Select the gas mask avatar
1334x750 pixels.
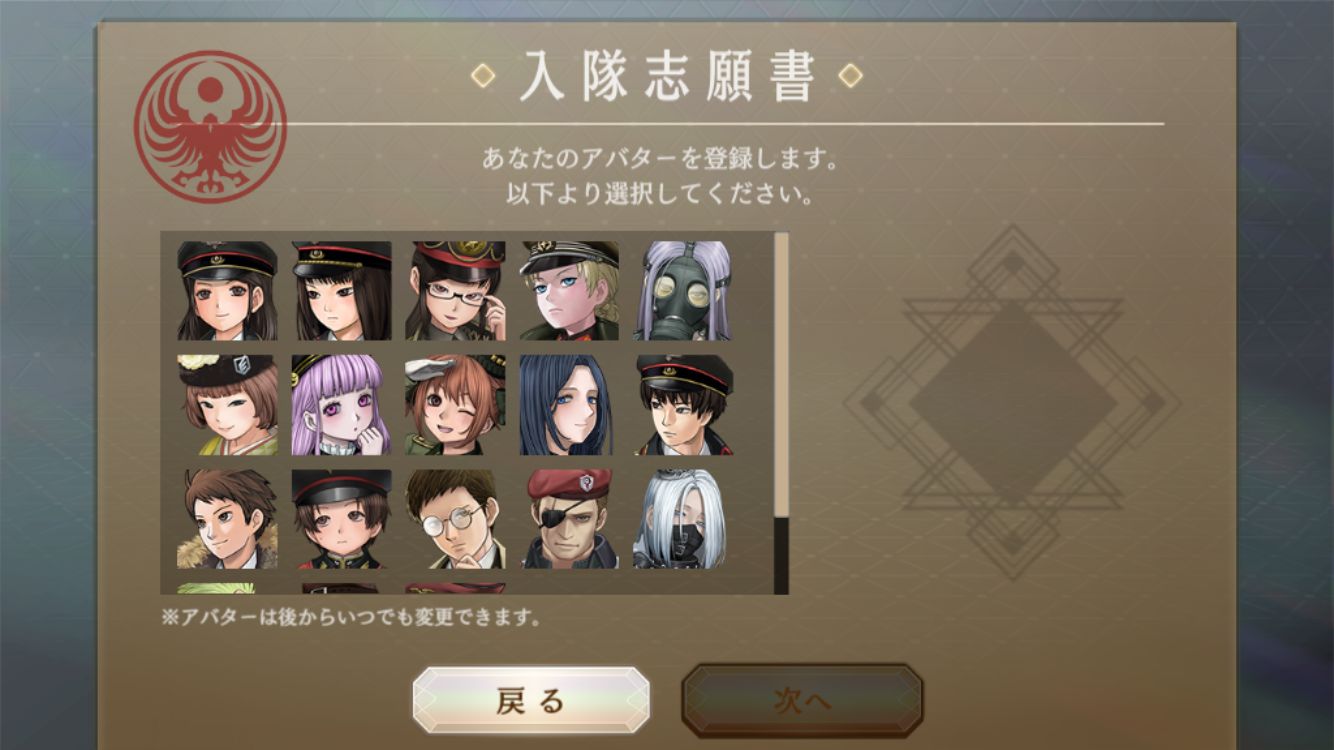(x=683, y=290)
